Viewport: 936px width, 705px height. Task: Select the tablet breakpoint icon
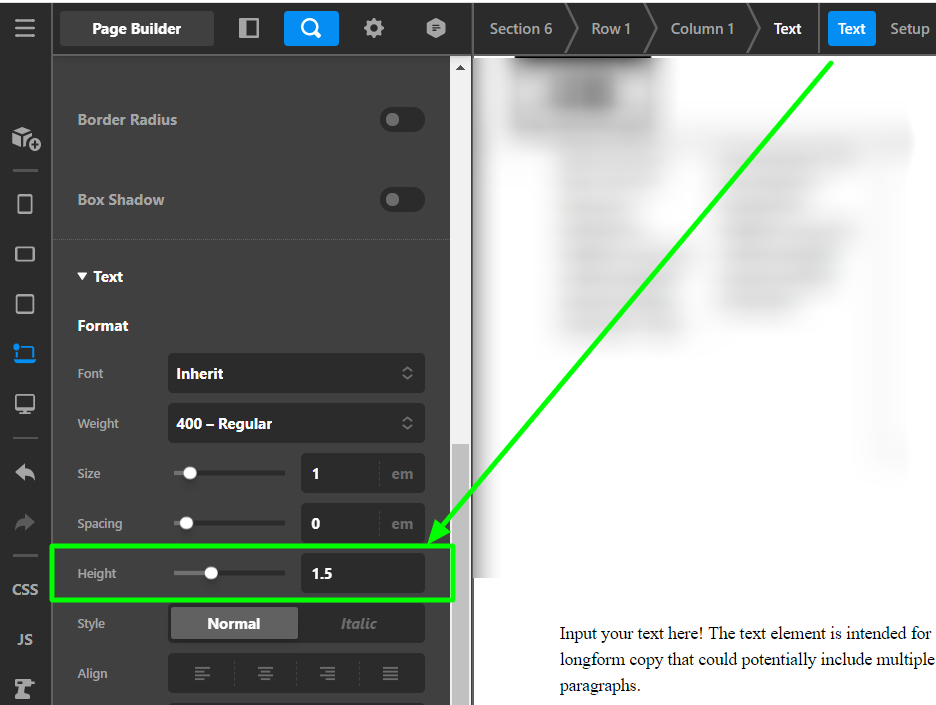(x=24, y=304)
